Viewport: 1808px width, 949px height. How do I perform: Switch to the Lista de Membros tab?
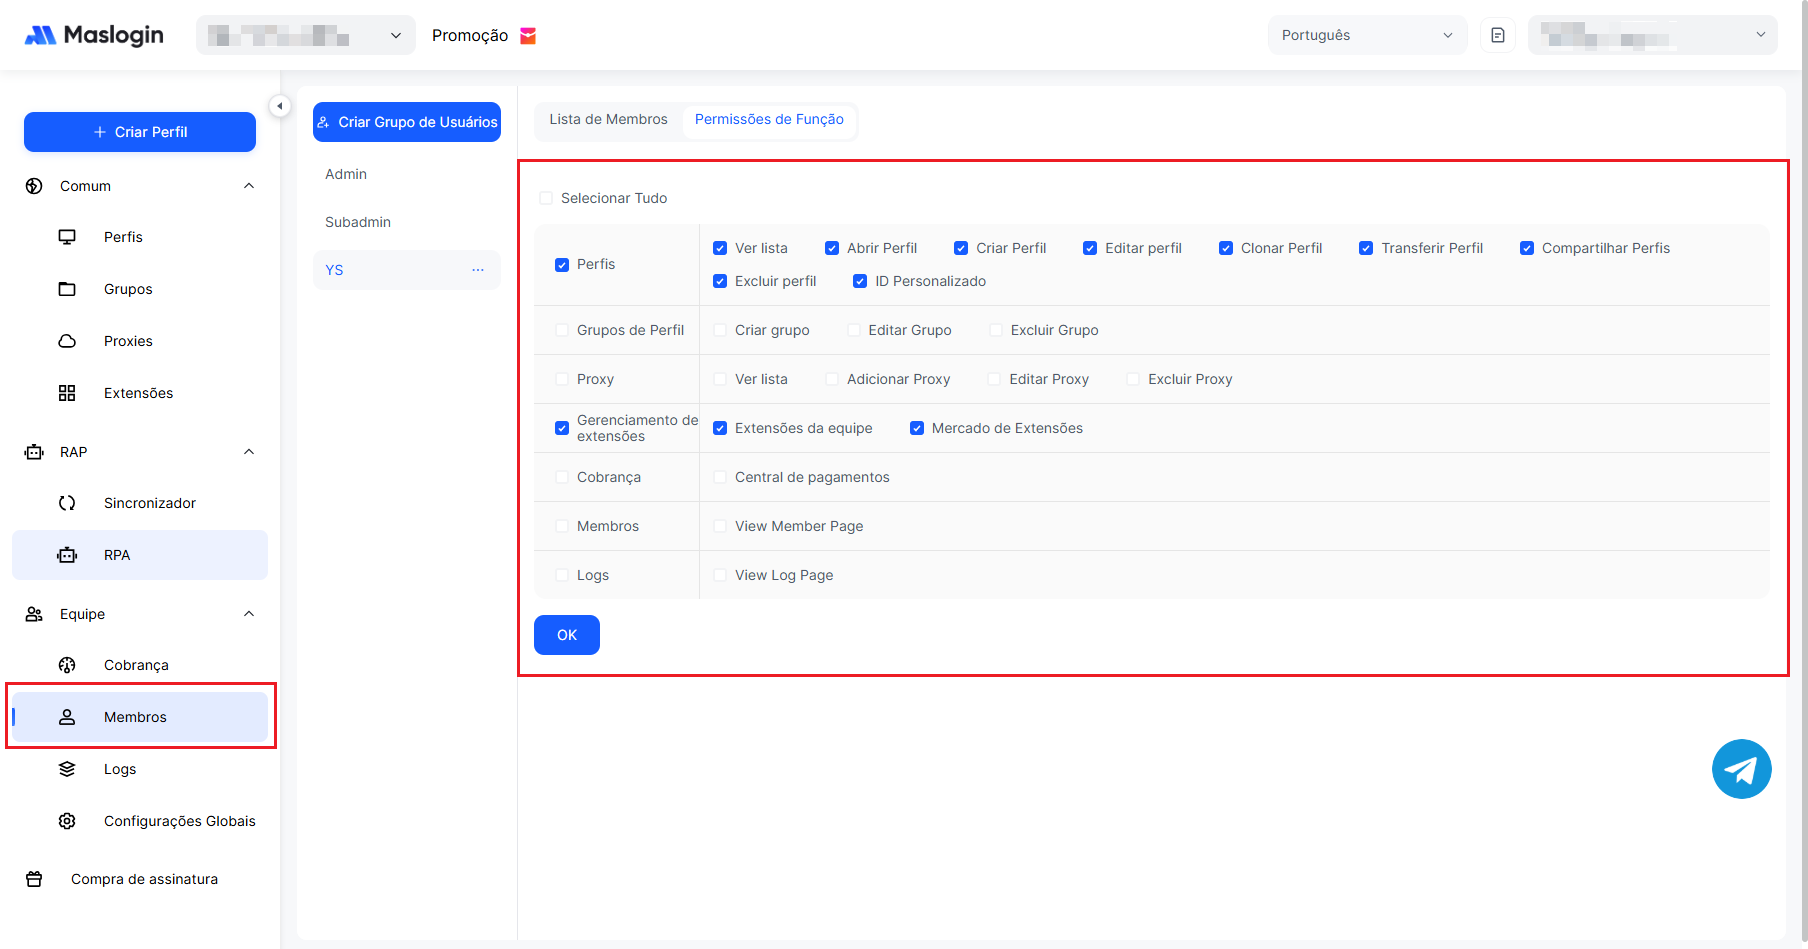[608, 119]
